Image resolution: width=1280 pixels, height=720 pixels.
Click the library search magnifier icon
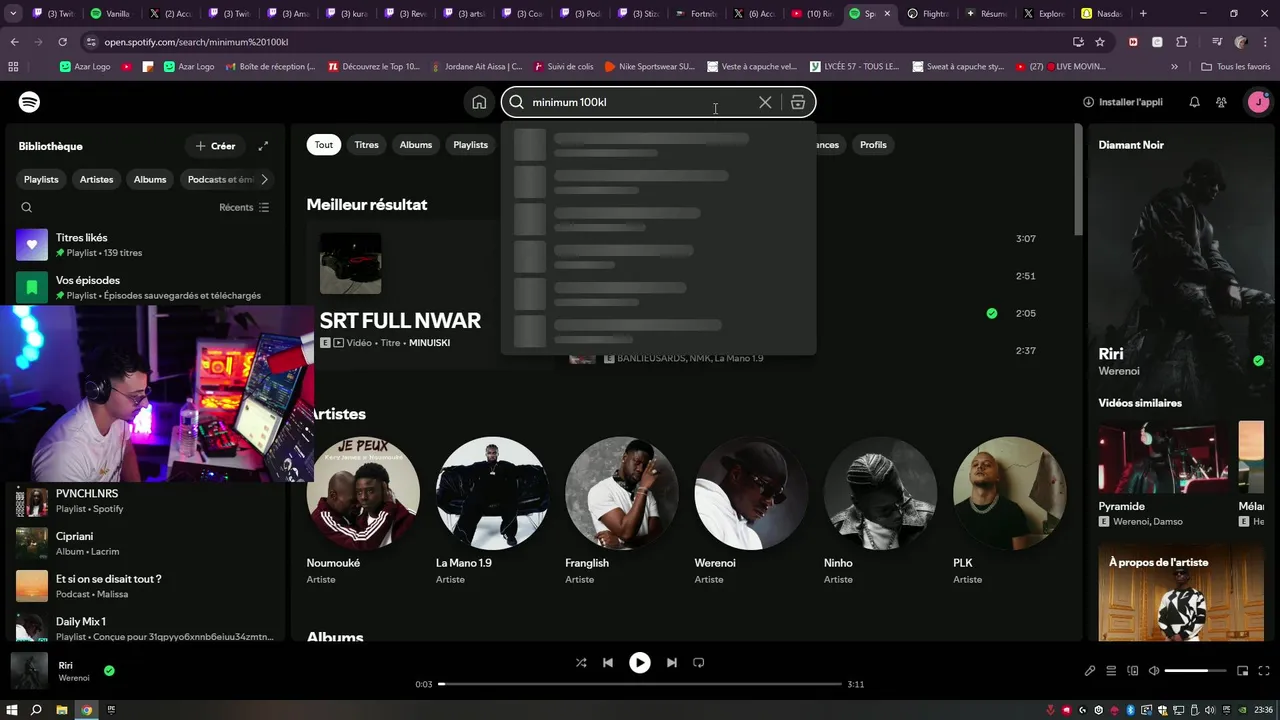[x=27, y=207]
